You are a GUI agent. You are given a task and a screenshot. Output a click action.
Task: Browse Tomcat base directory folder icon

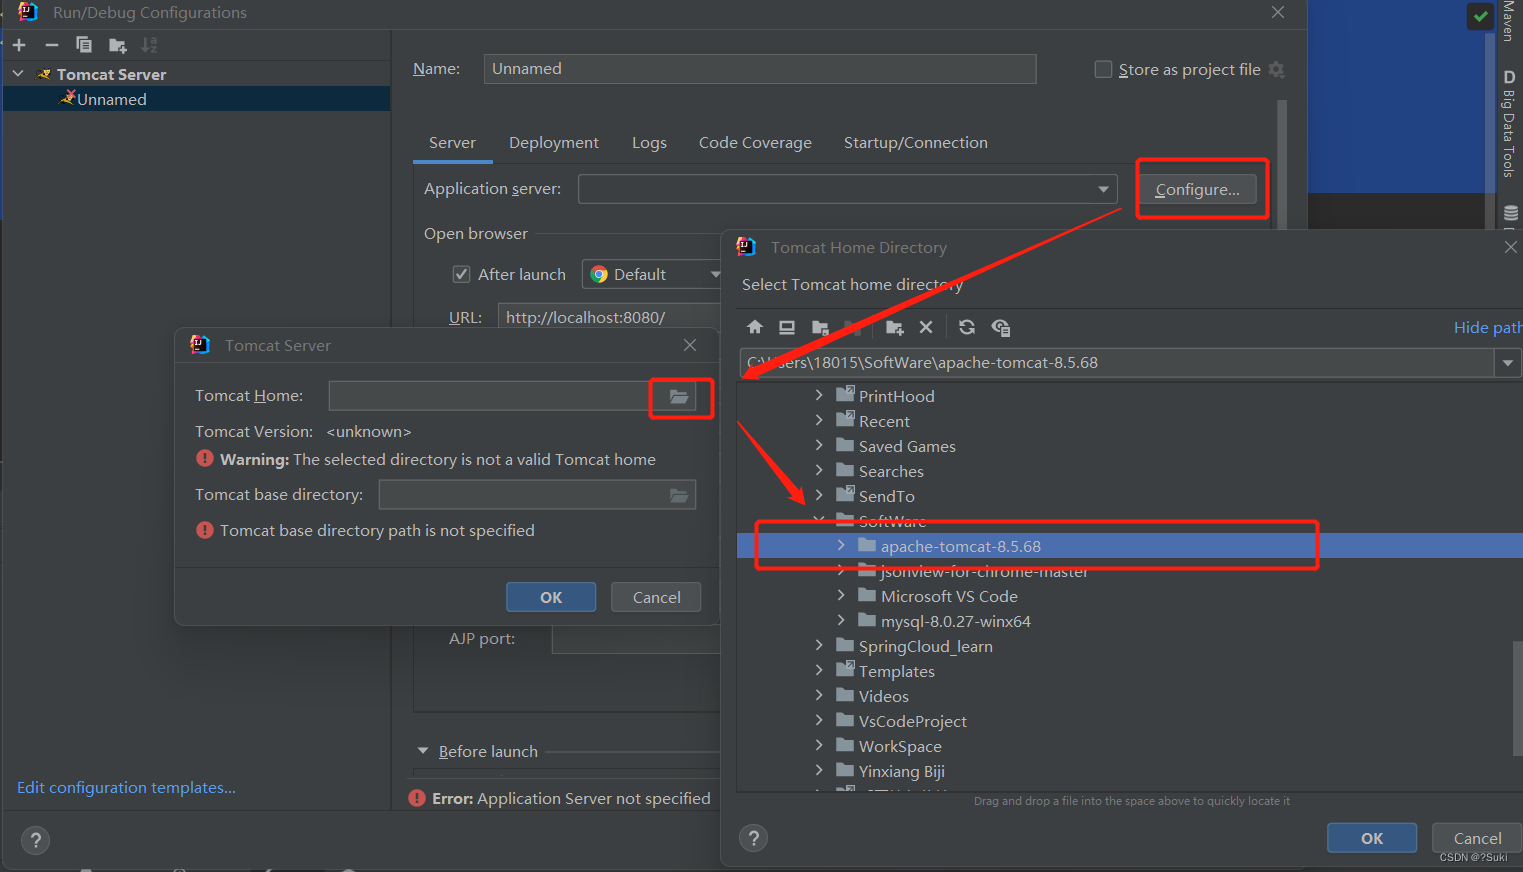(679, 495)
